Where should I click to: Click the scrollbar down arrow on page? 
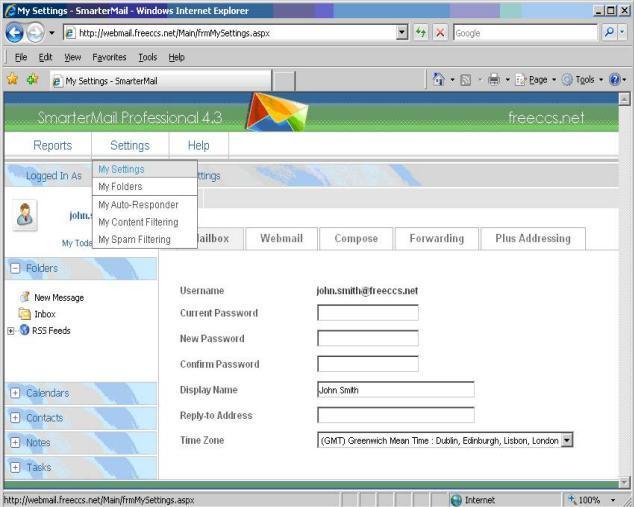624,482
